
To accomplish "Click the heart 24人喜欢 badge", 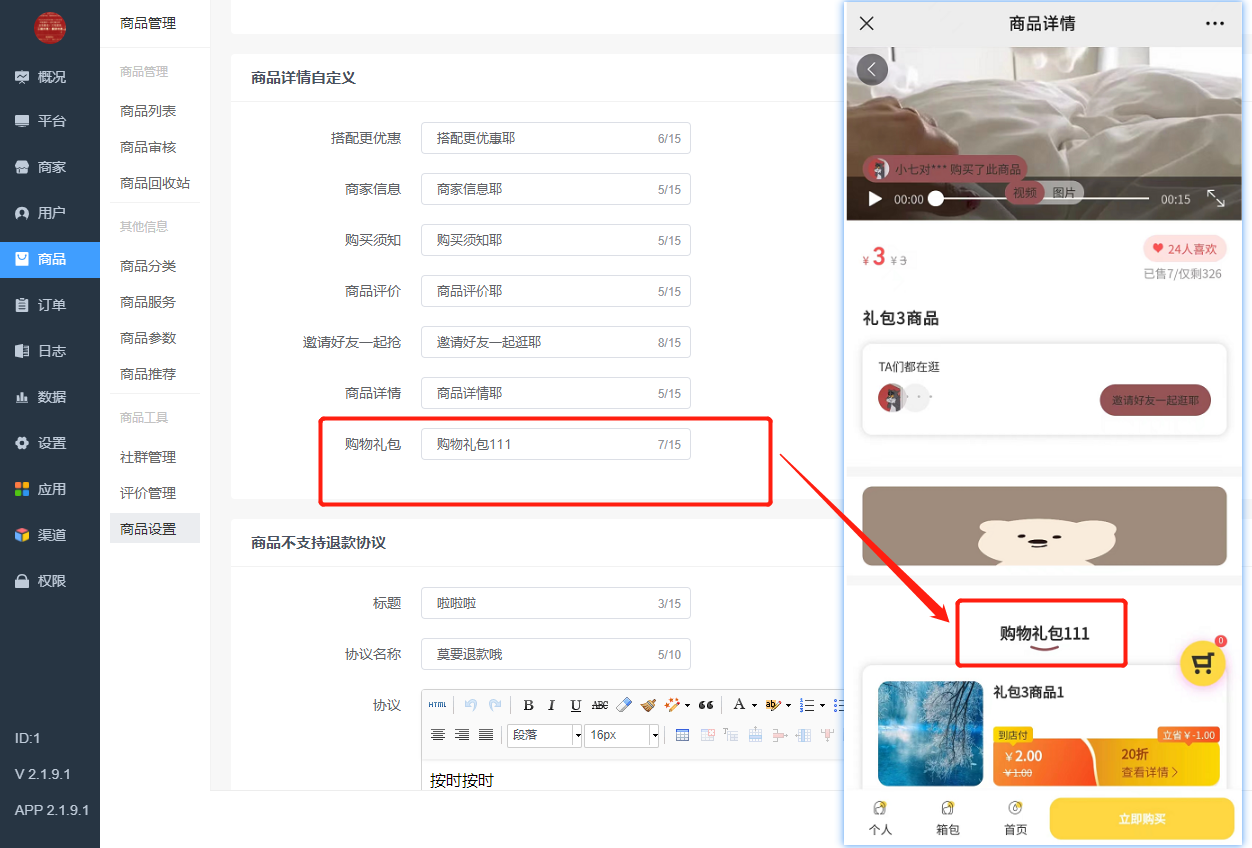I will click(x=1185, y=249).
